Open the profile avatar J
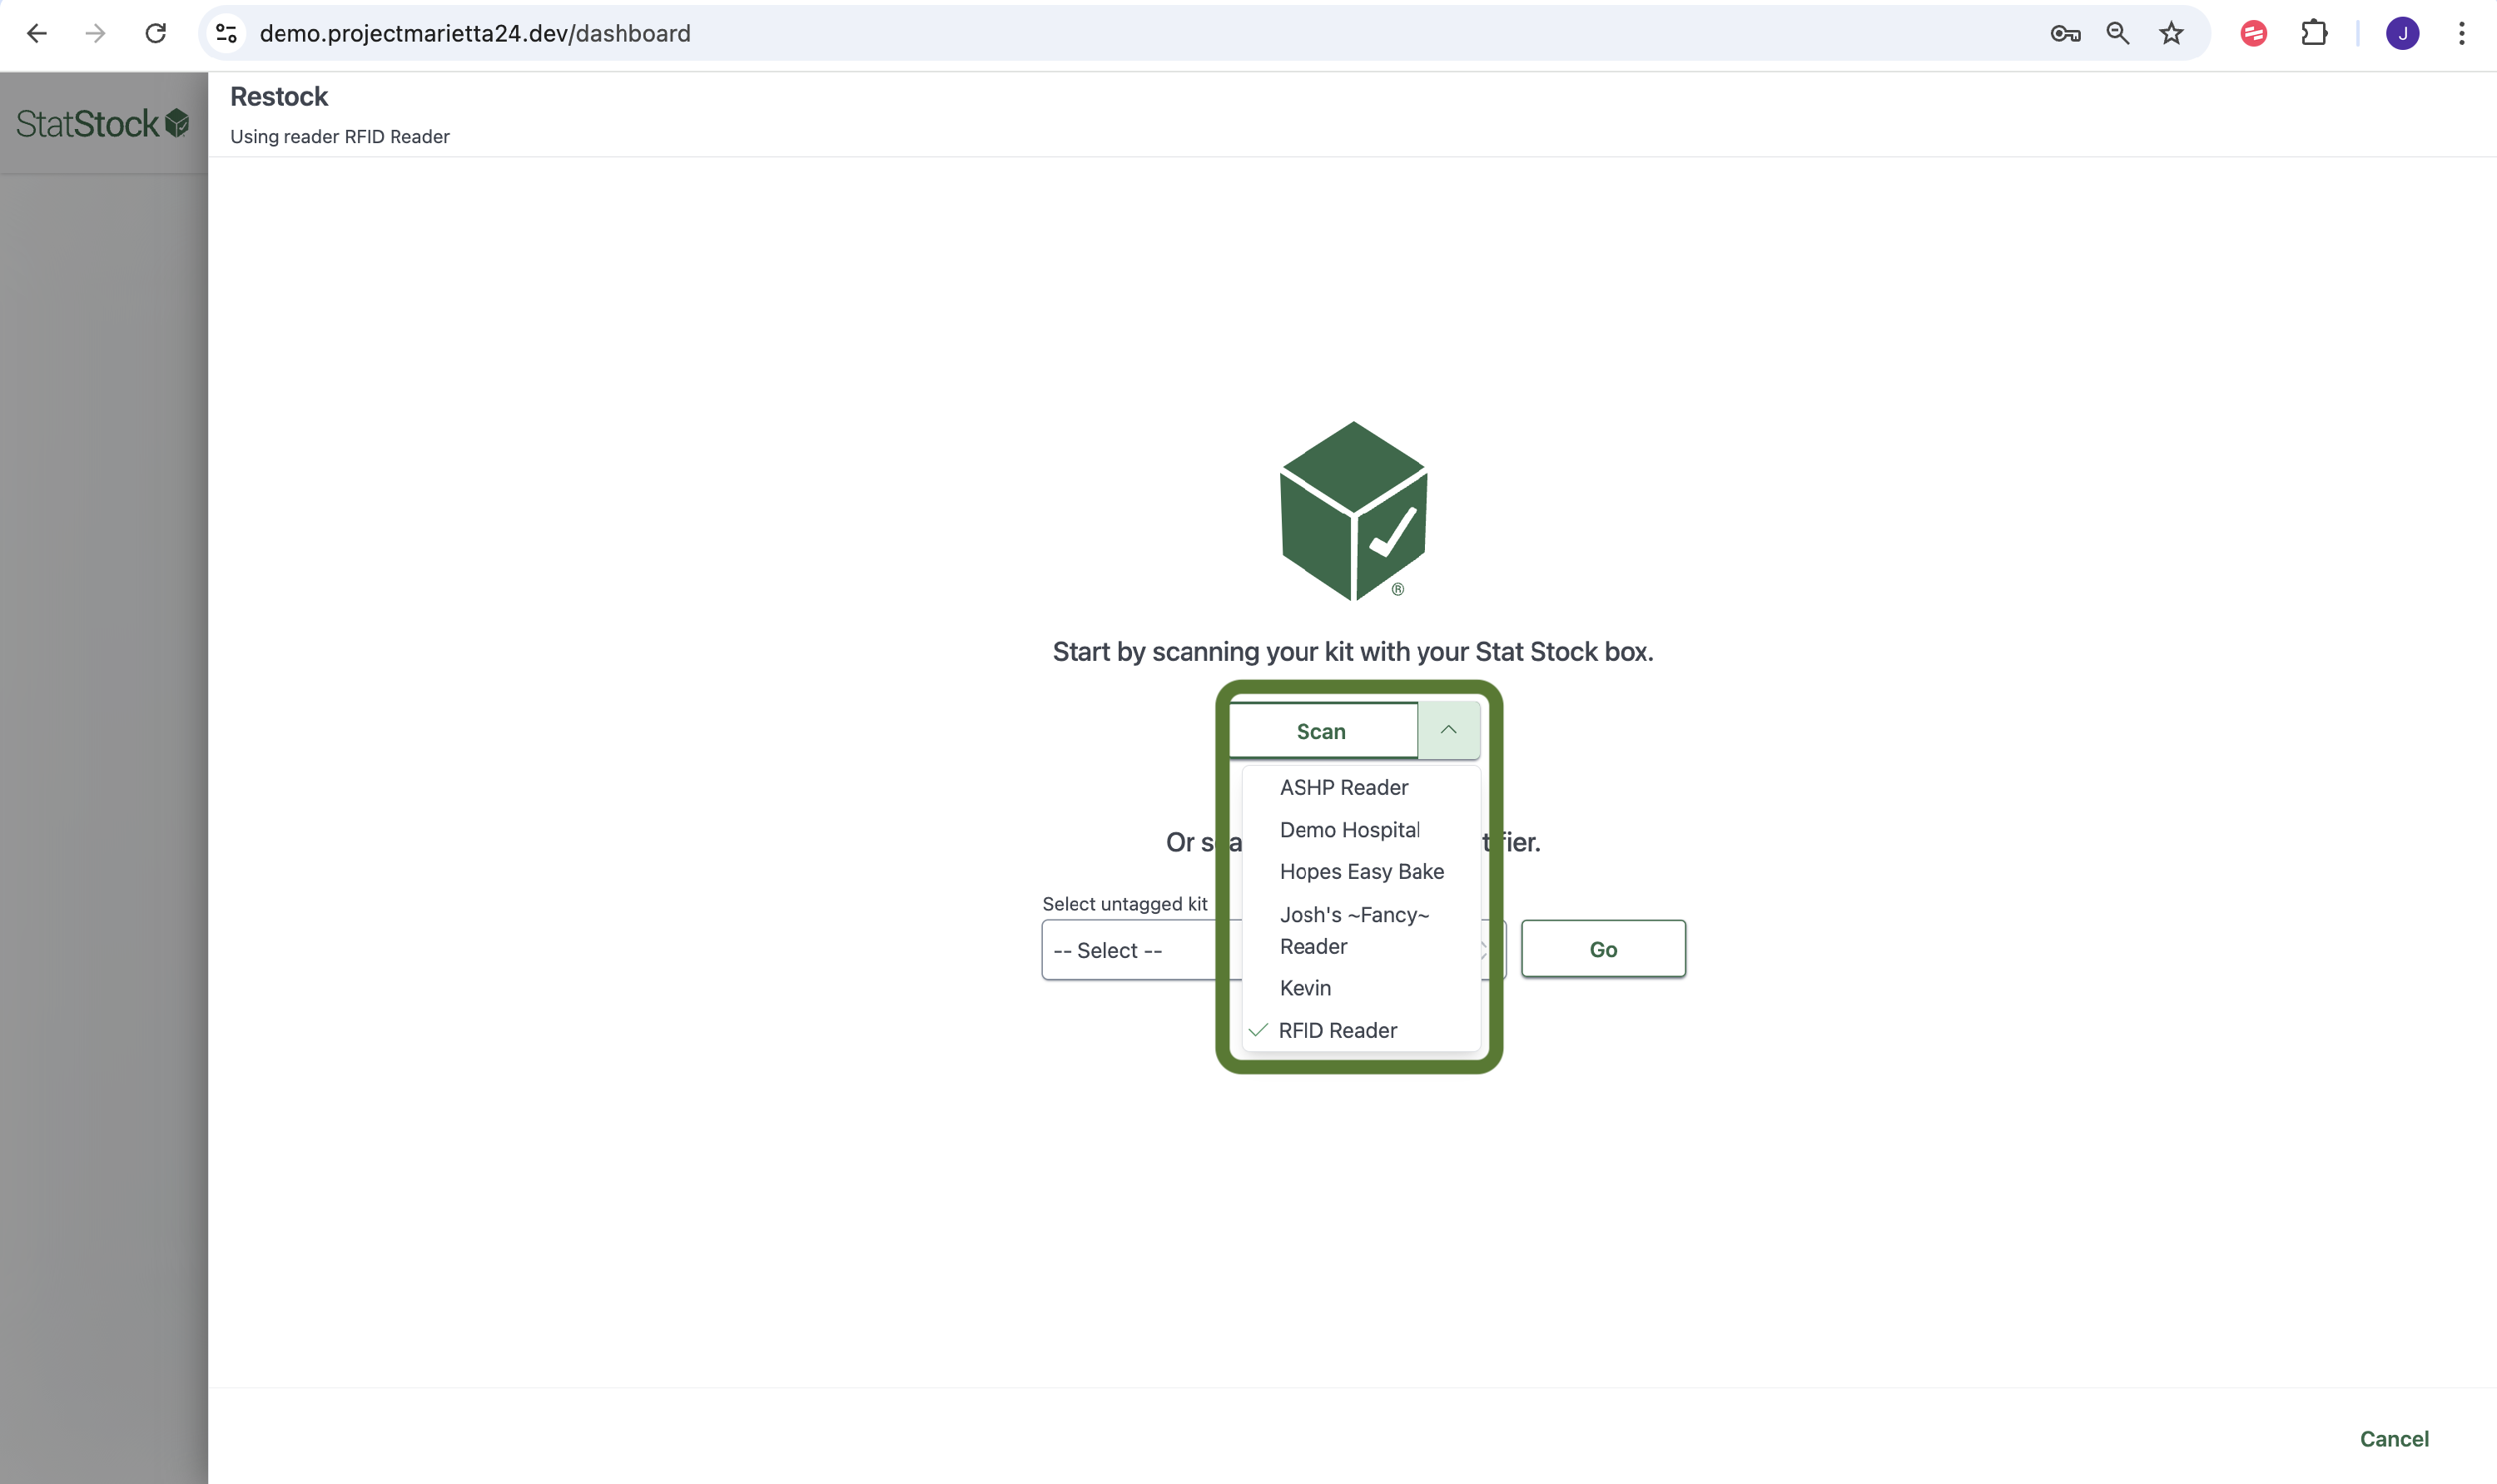This screenshot has height=1484, width=2497. click(x=2402, y=33)
